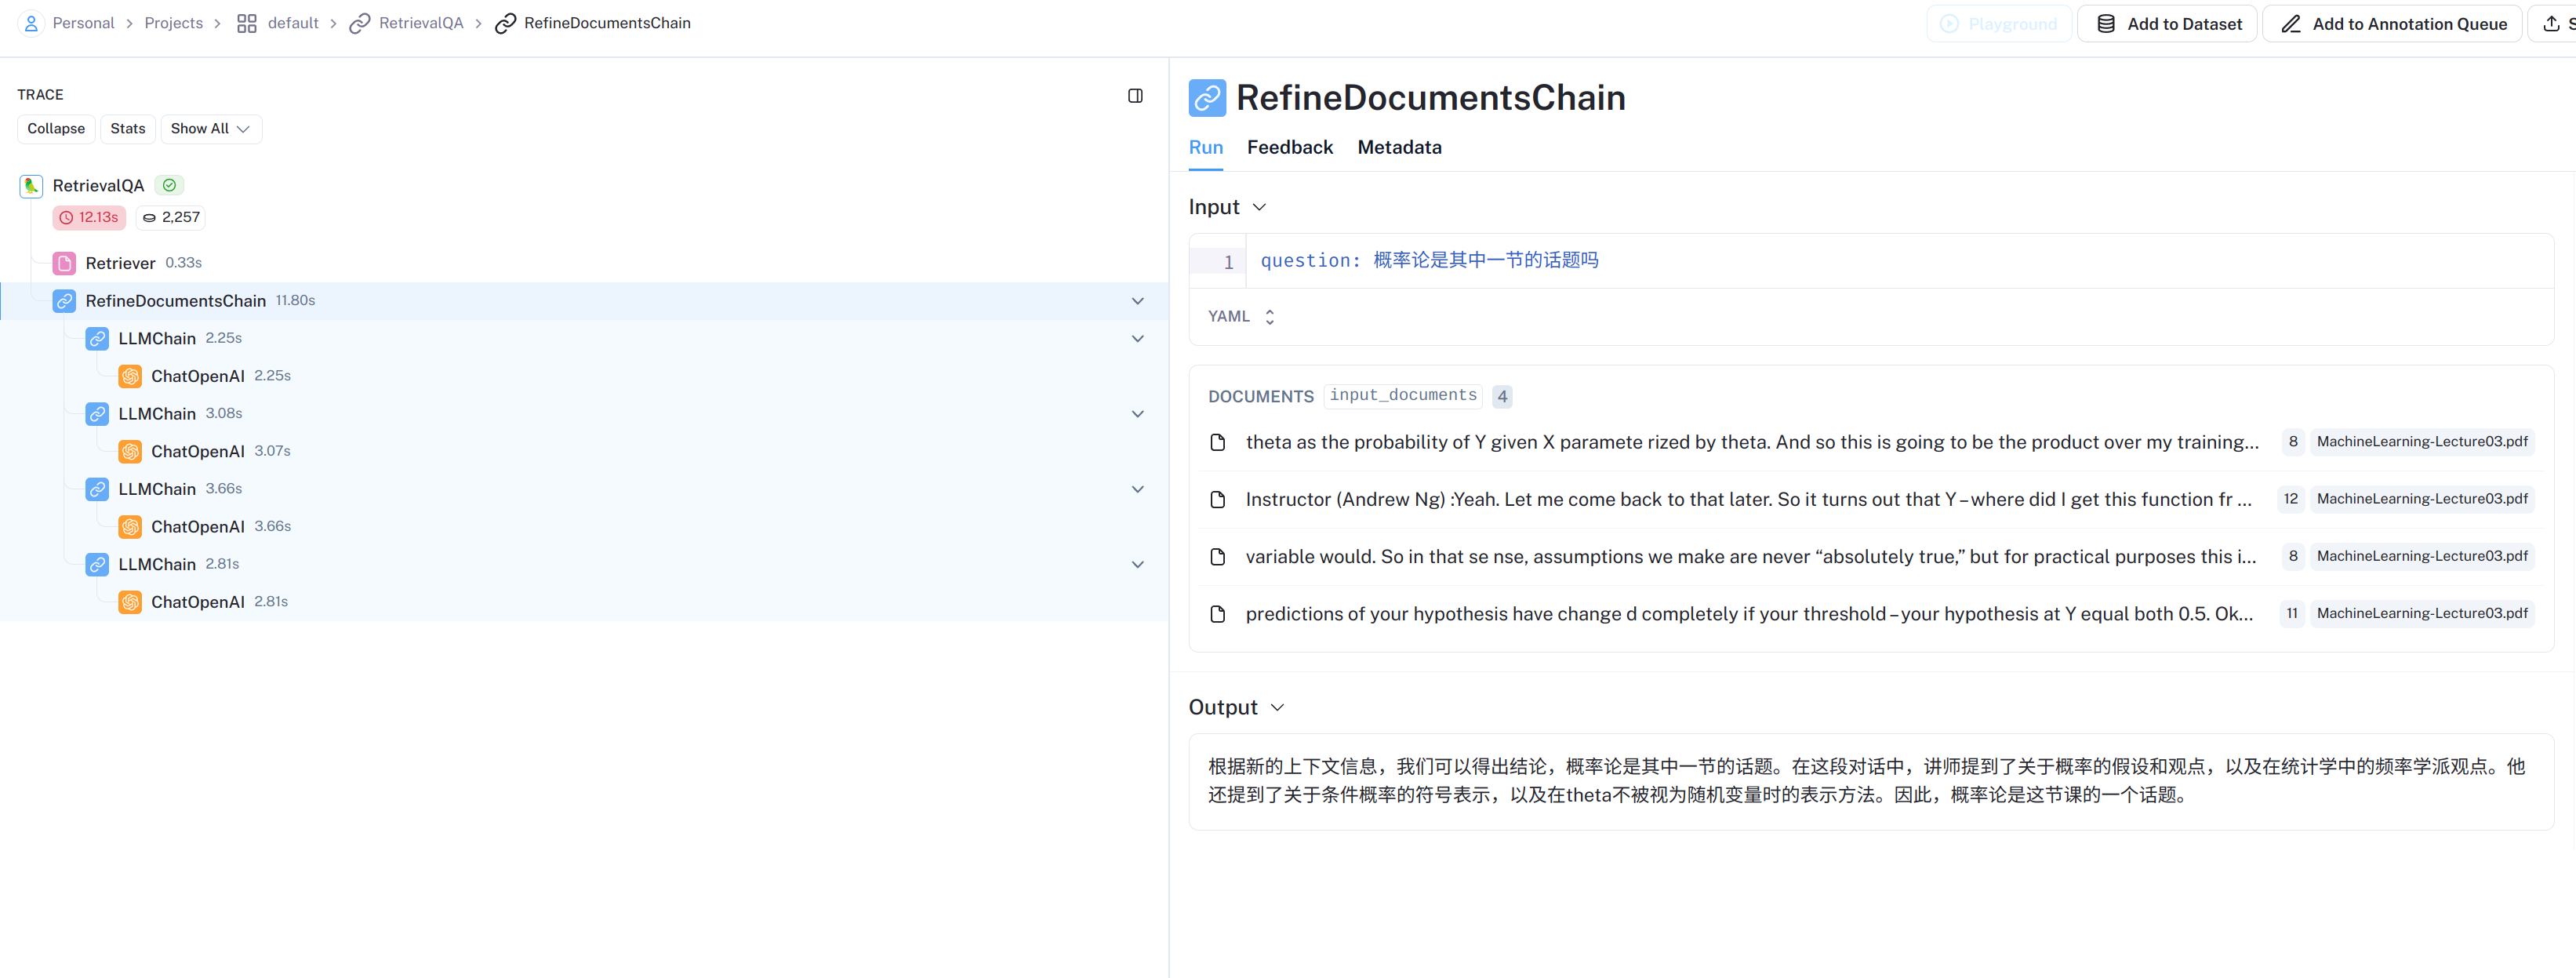Click the default project grid icon
The height and width of the screenshot is (978, 2576).
click(247, 23)
